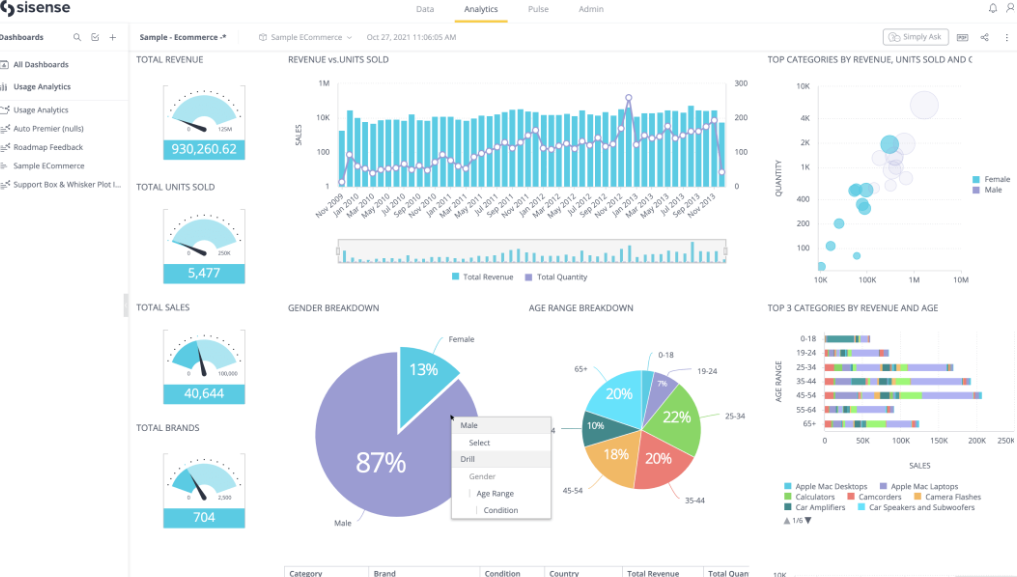Choose Age Range in the drill menu

click(x=495, y=493)
